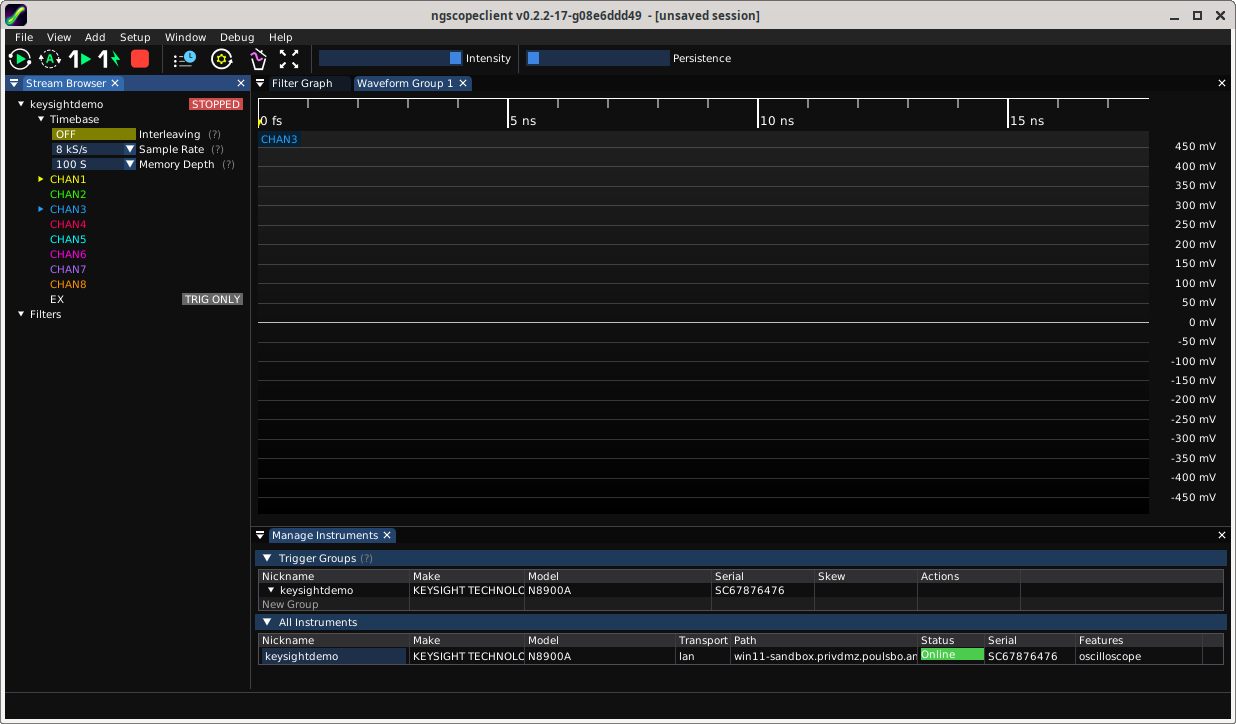Adjust the Intensity slider
1236x724 pixels.
[x=390, y=58]
